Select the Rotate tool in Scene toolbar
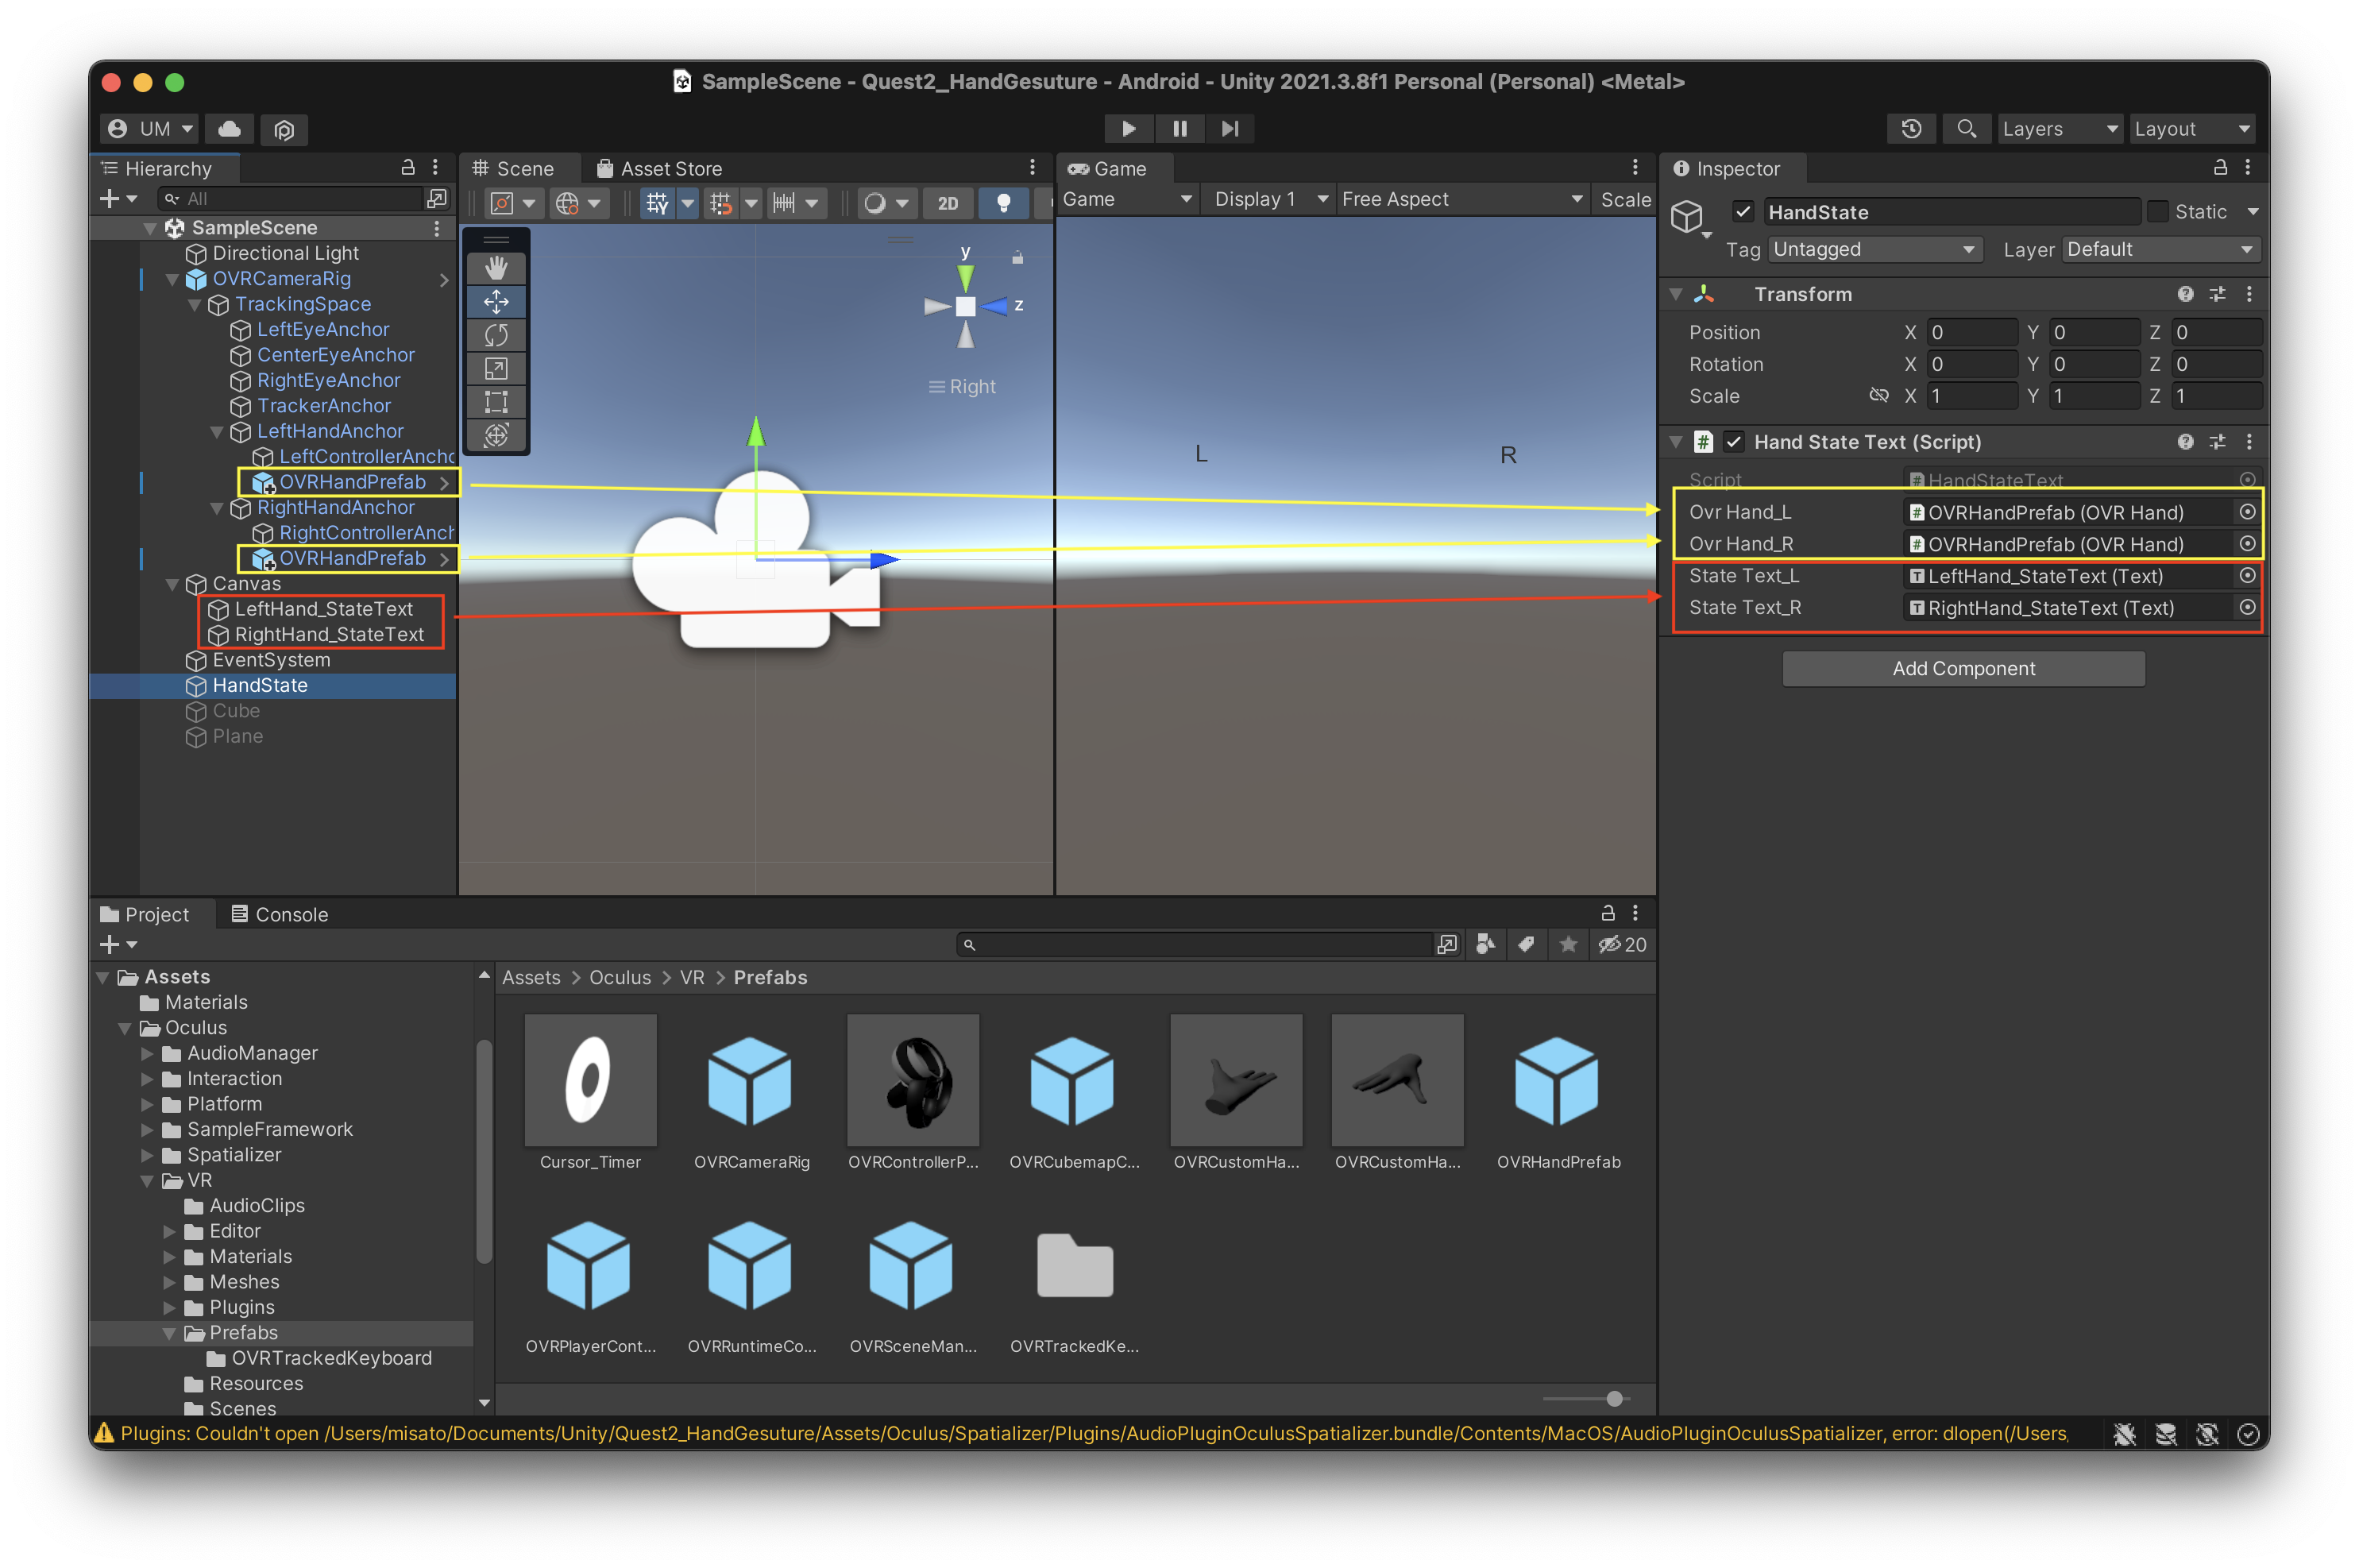Screen dimensions: 2359x1568 coord(496,335)
